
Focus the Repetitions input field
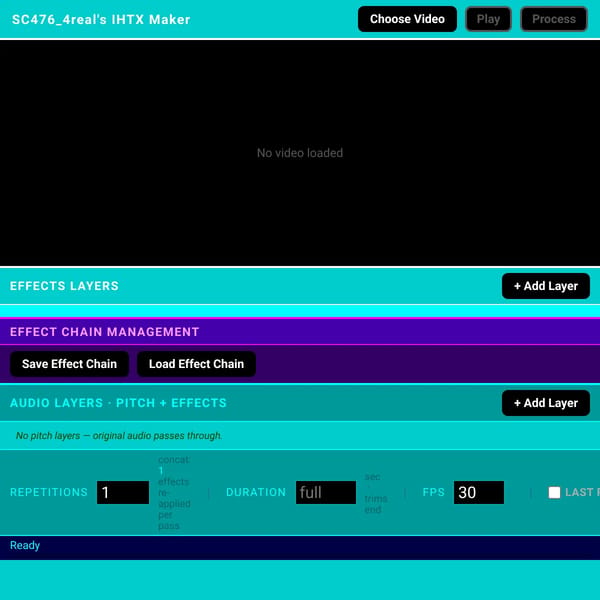pyautogui.click(x=123, y=492)
